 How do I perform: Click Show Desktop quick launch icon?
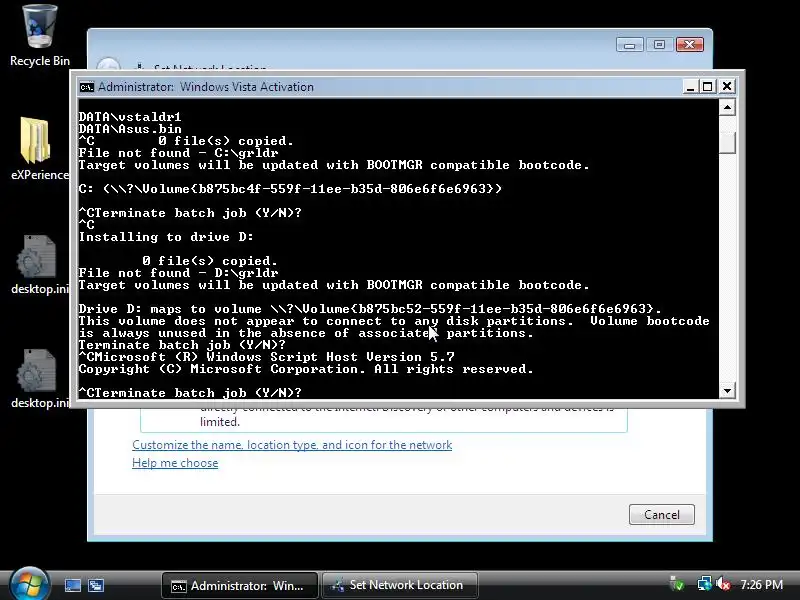point(72,585)
